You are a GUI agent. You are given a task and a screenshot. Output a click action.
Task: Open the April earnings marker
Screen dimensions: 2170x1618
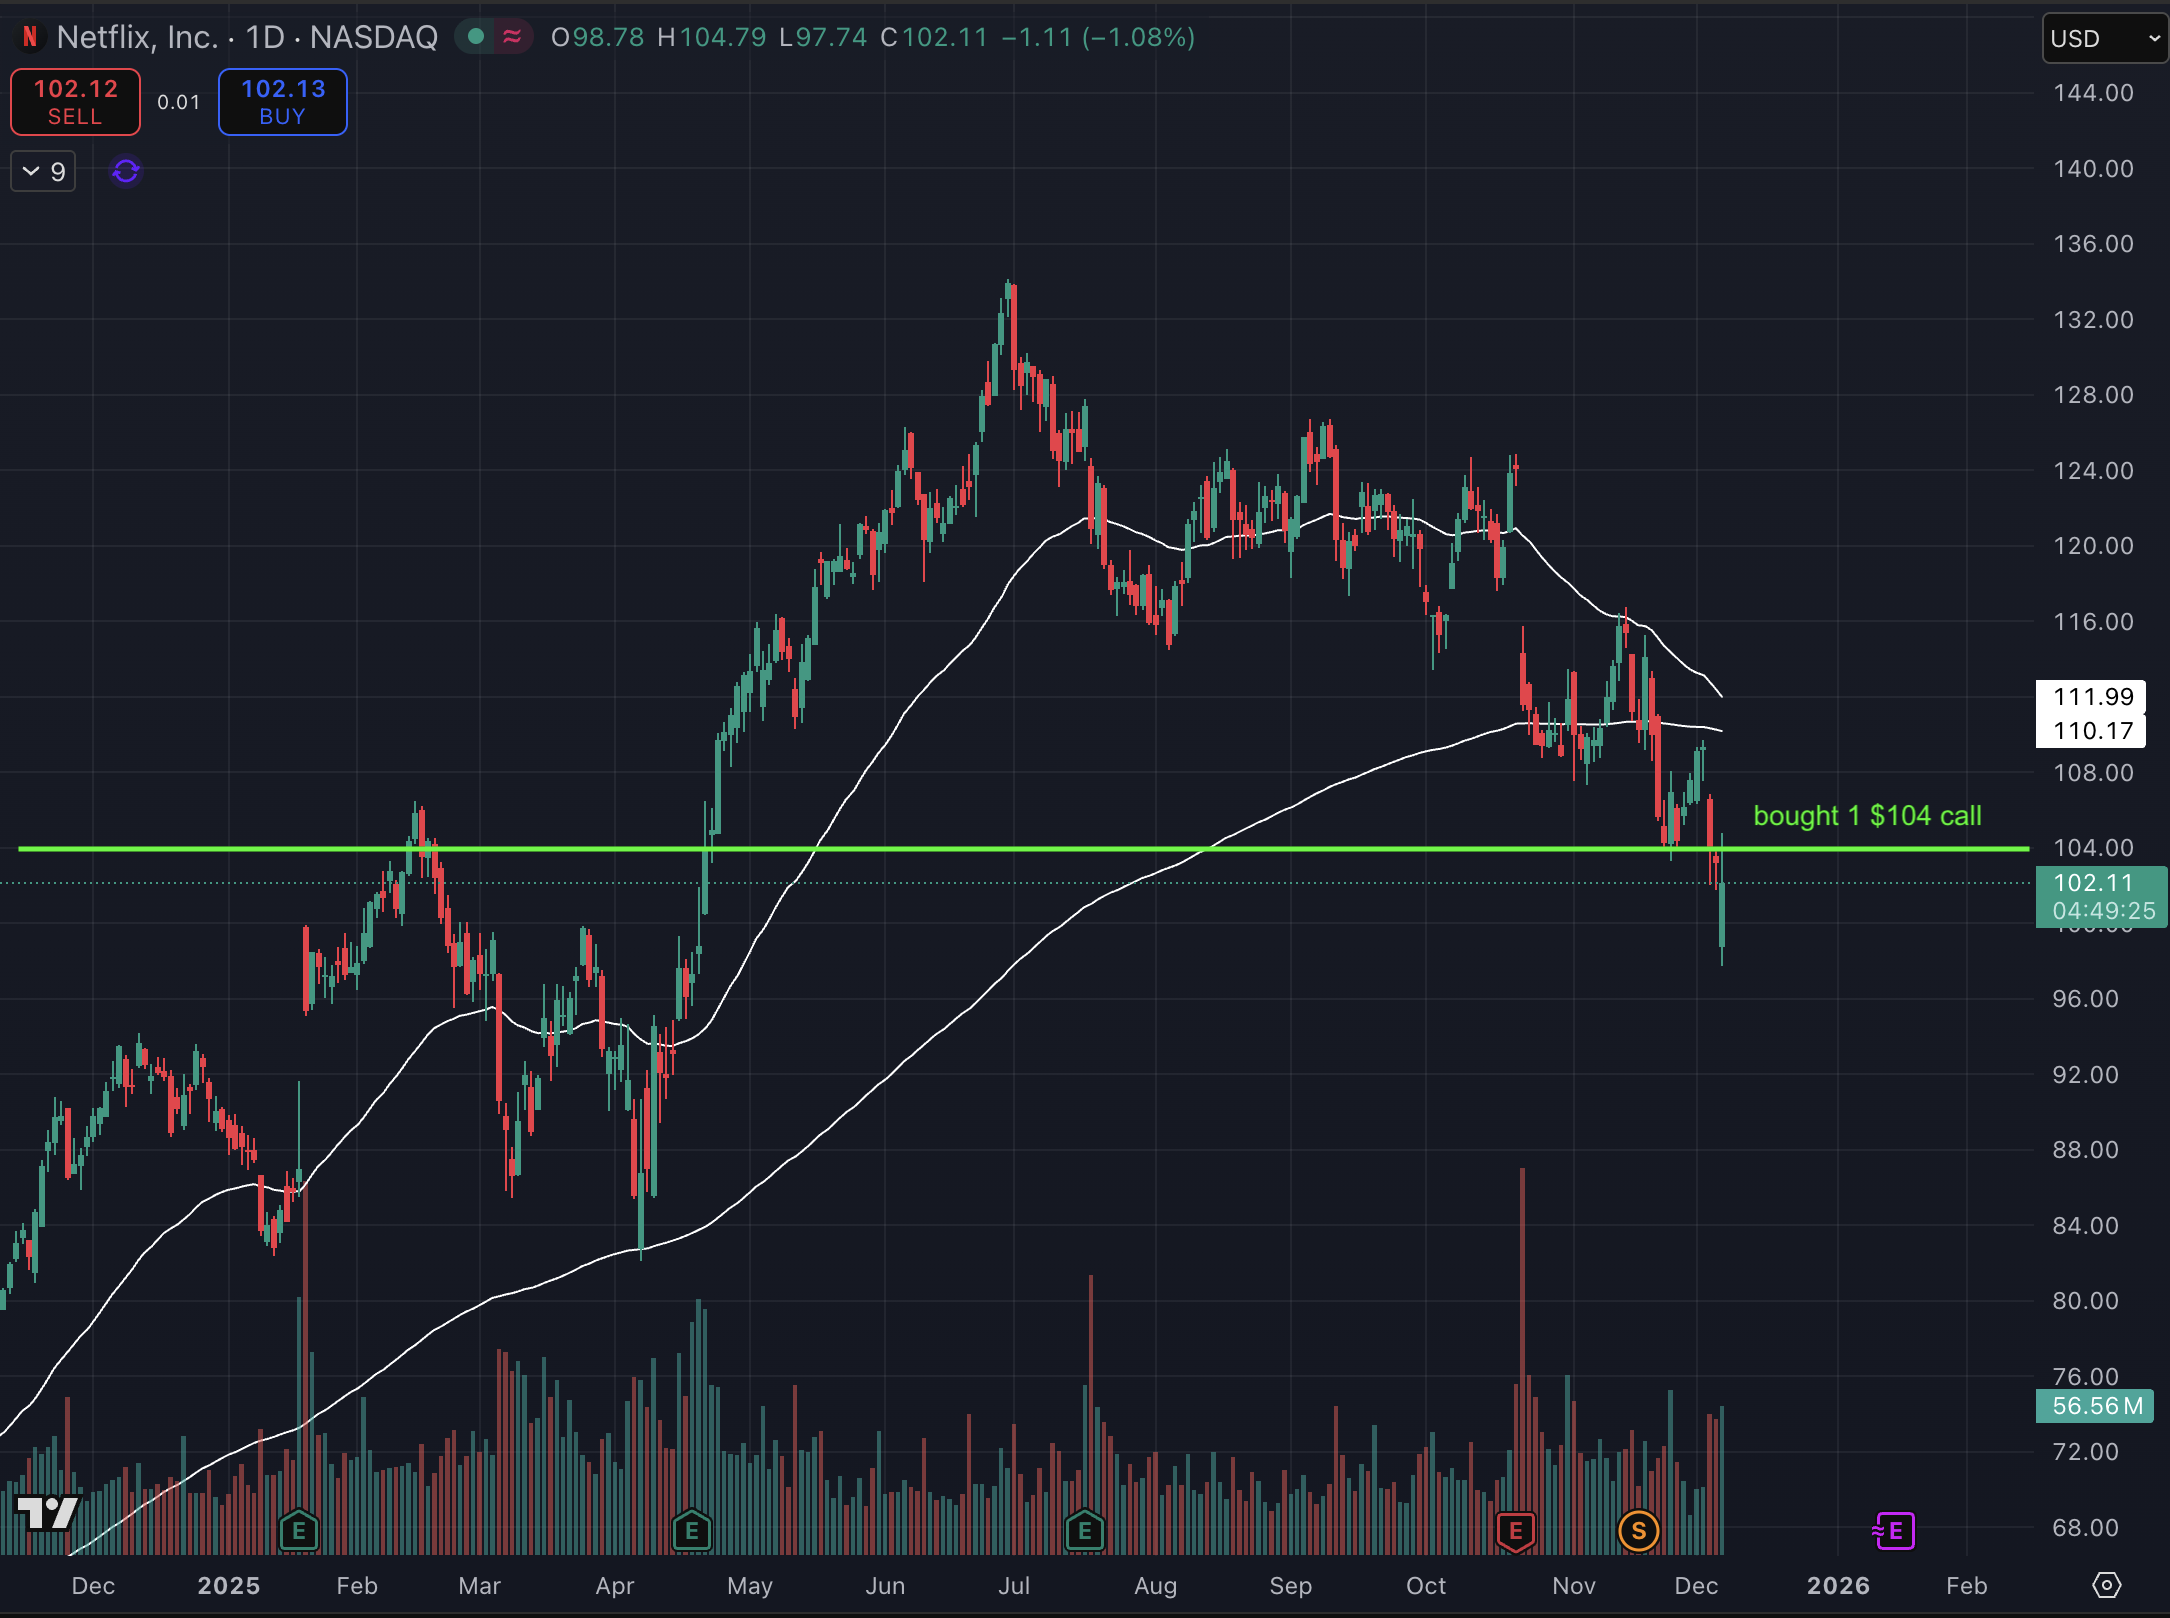click(691, 1530)
